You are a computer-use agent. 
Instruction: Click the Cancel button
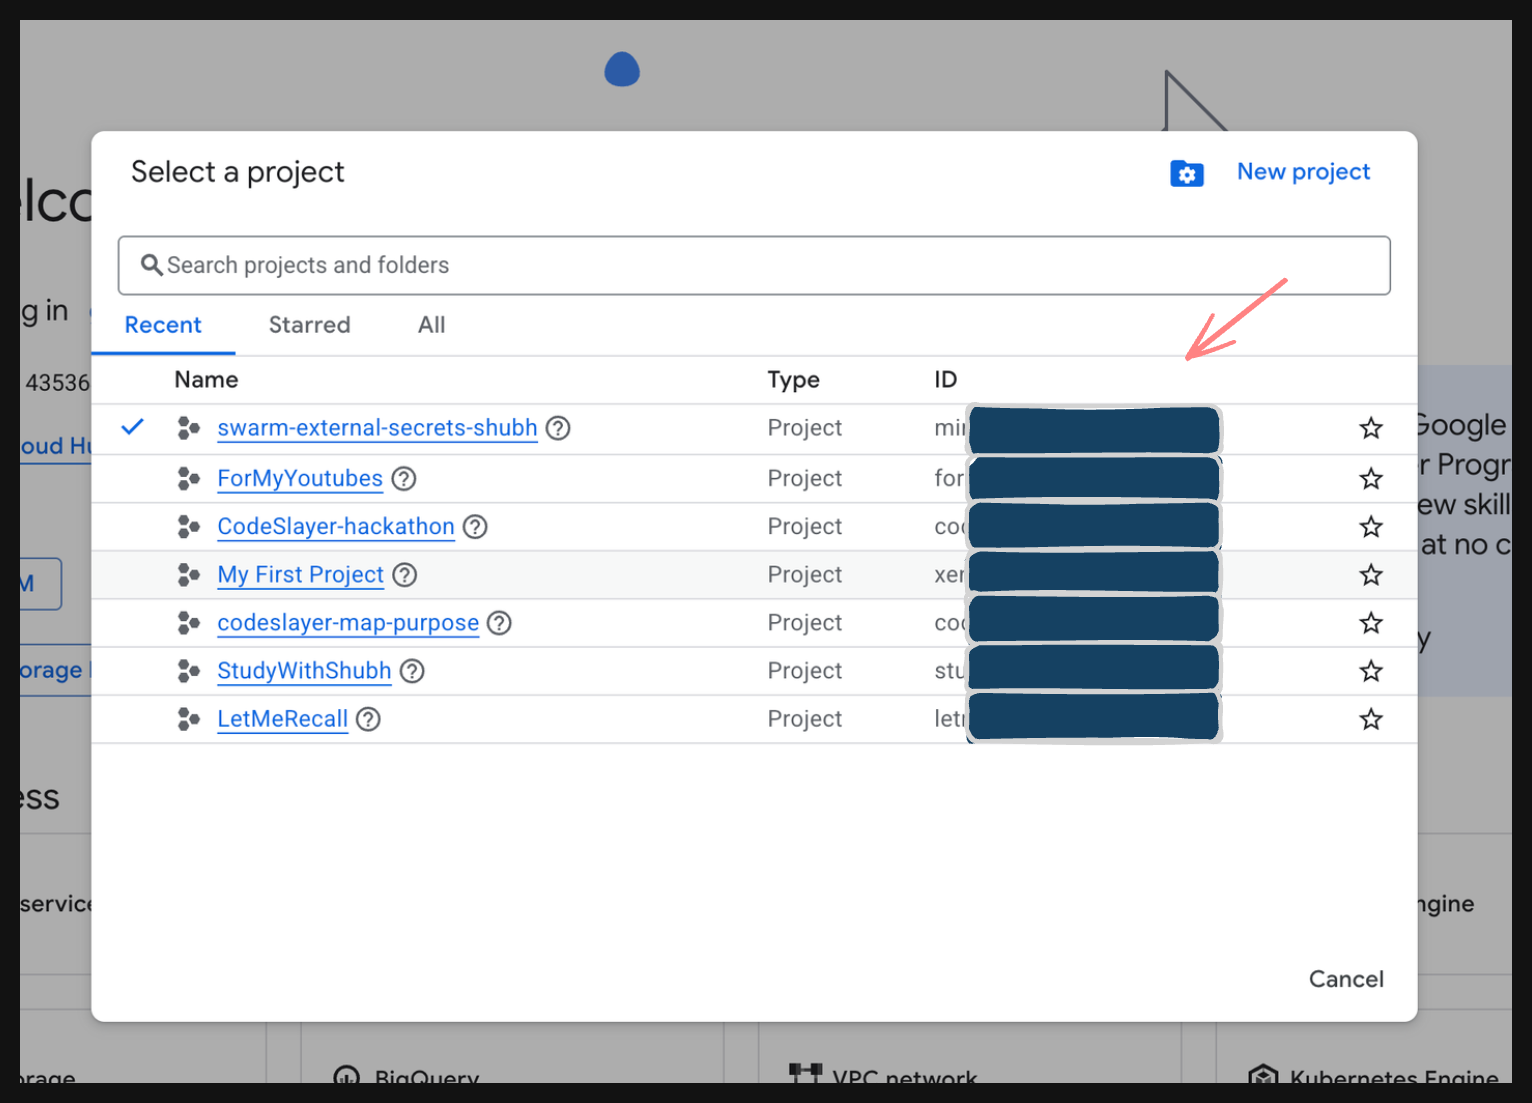coord(1346,979)
